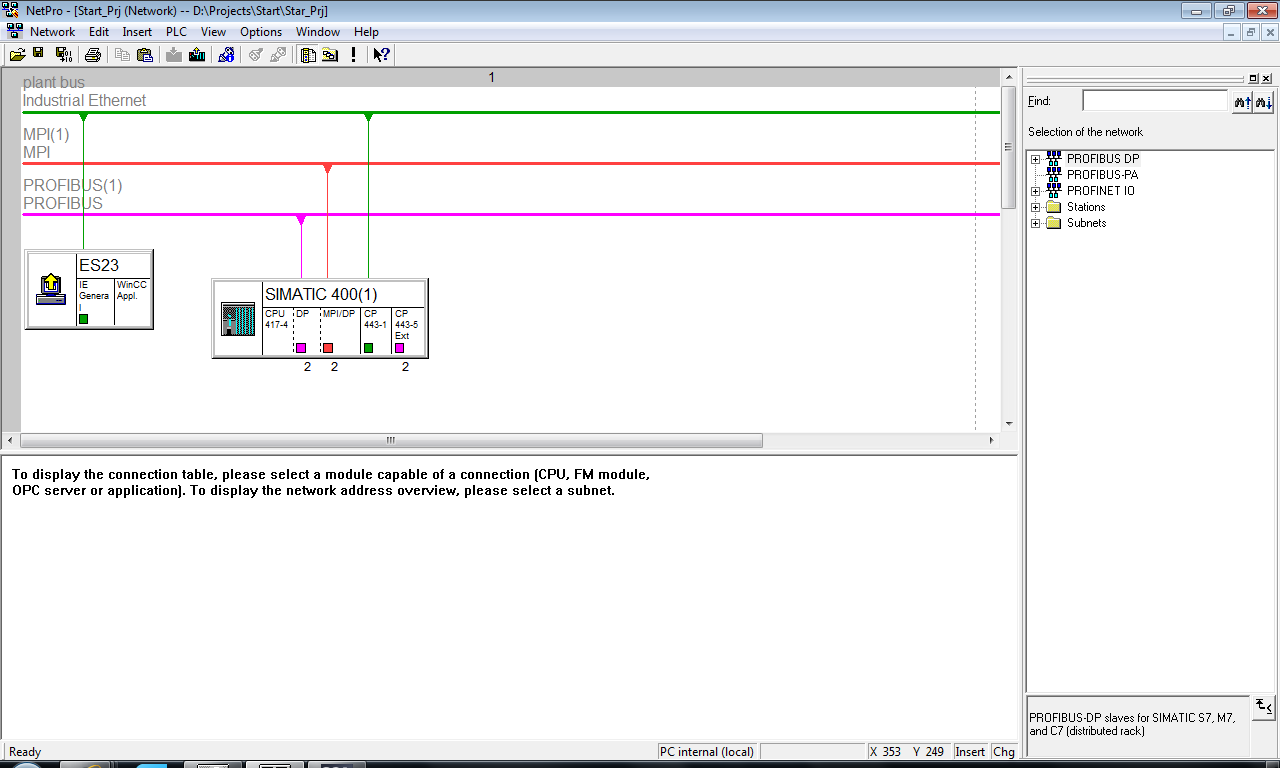Click the Paste toolbar icon
Screen dimensions: 1280x768
coord(145,54)
